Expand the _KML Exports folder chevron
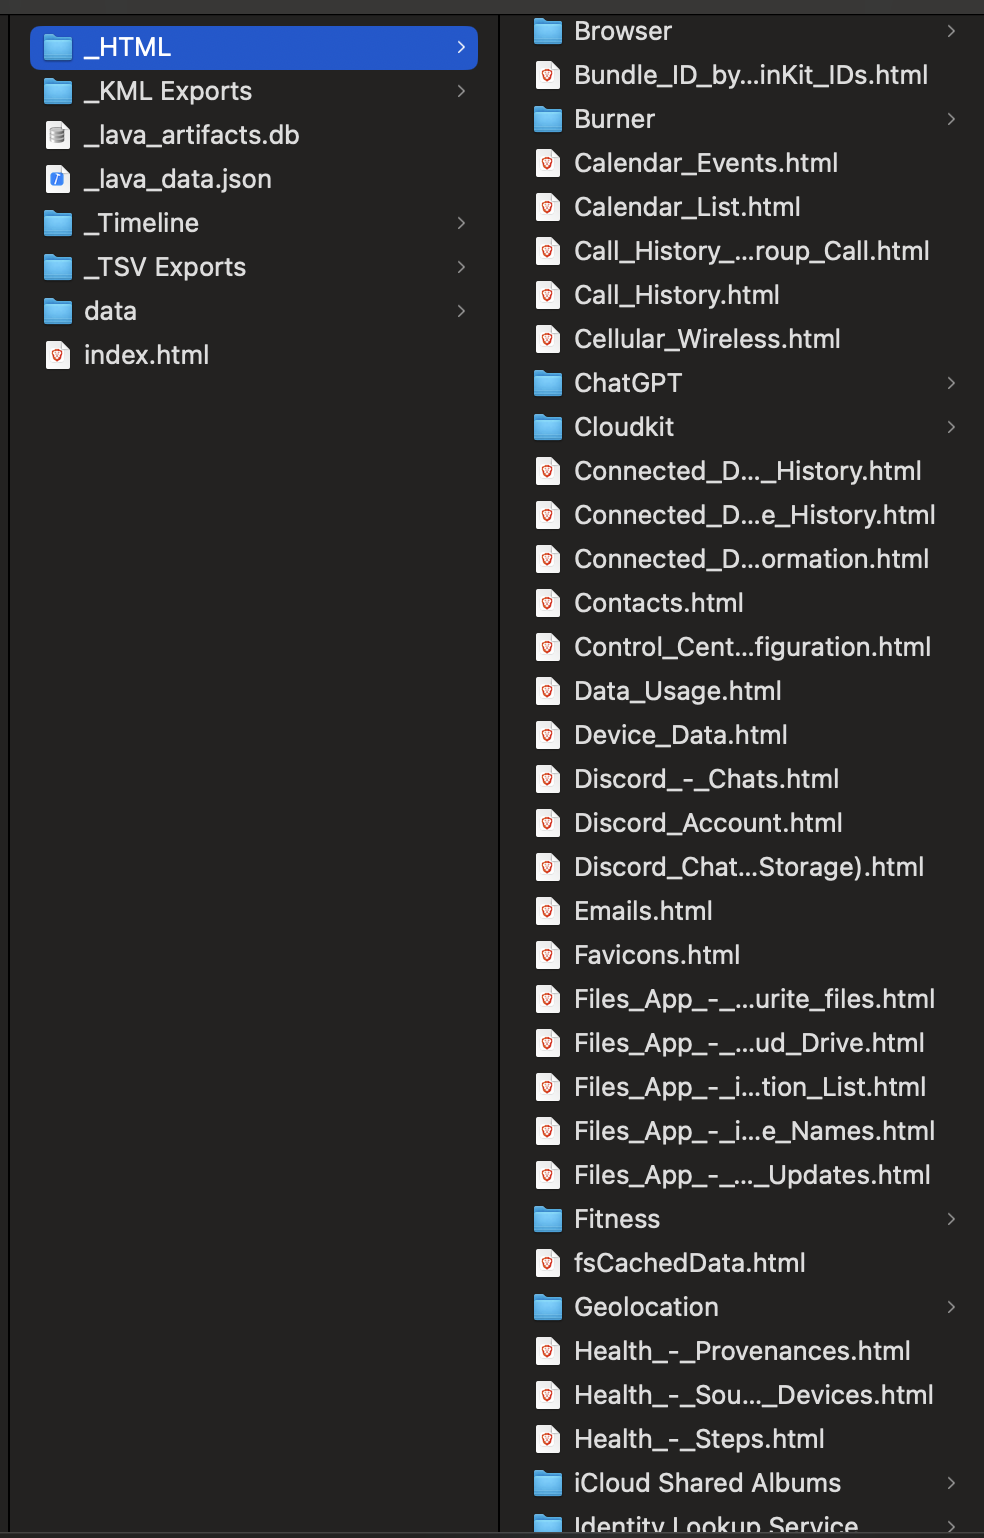 click(461, 91)
